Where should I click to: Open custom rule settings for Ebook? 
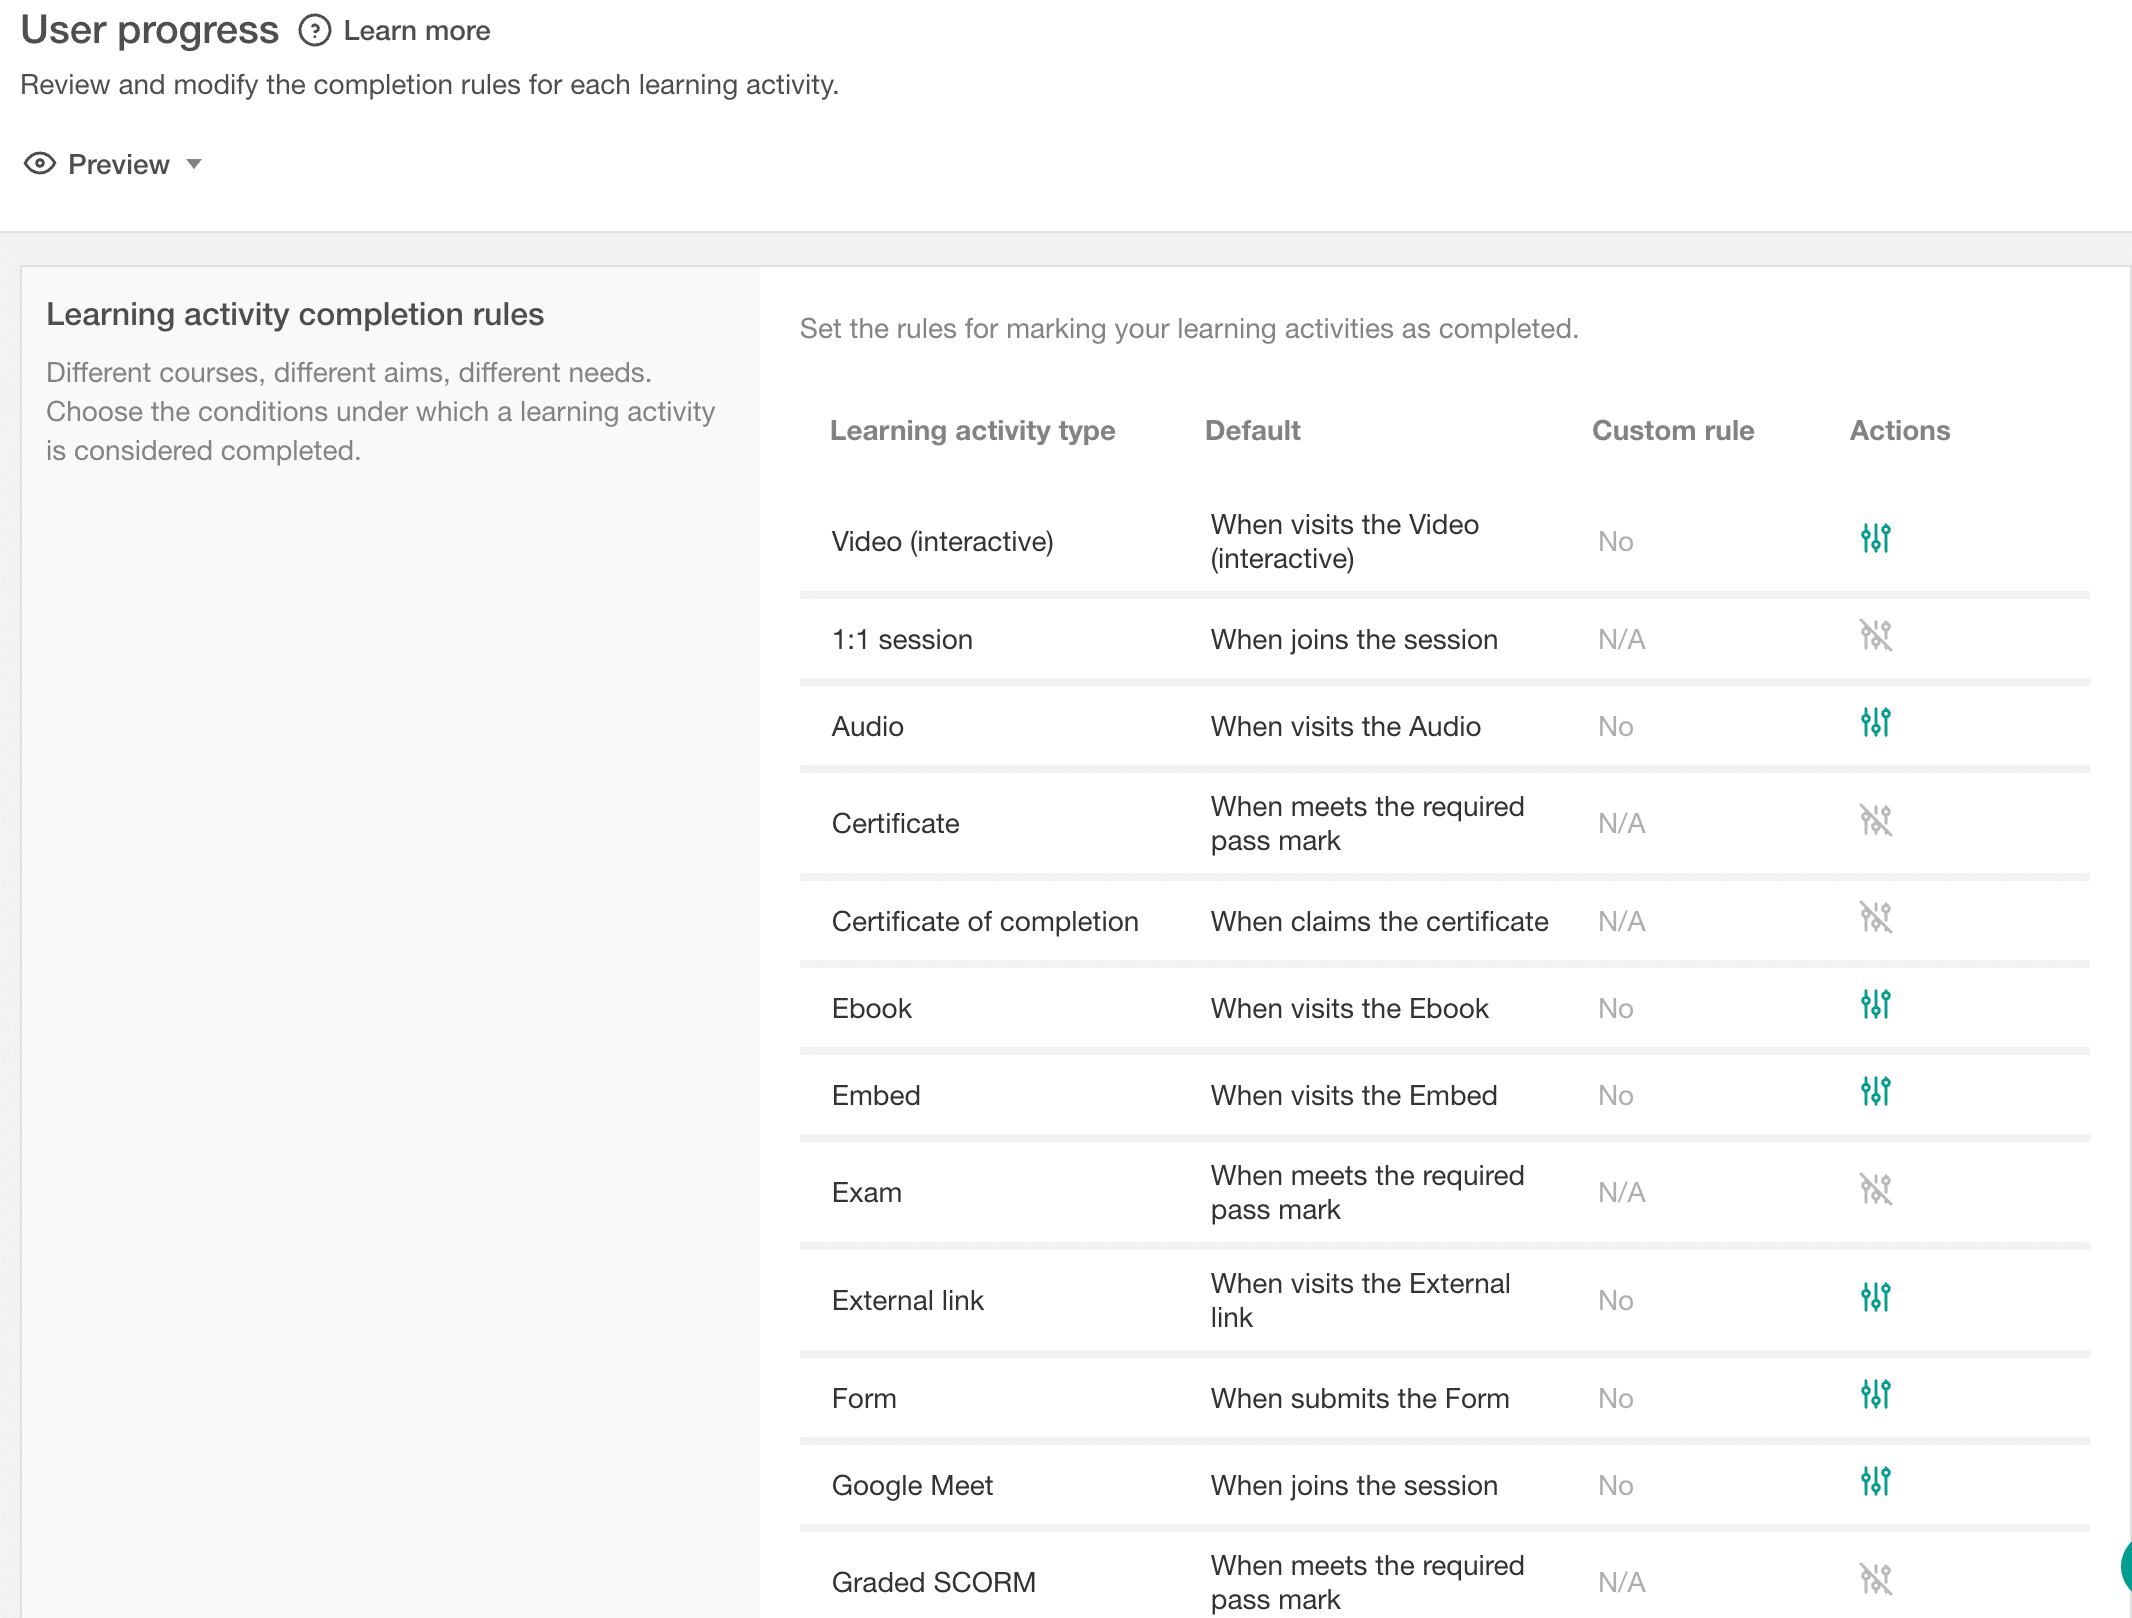point(1875,1004)
